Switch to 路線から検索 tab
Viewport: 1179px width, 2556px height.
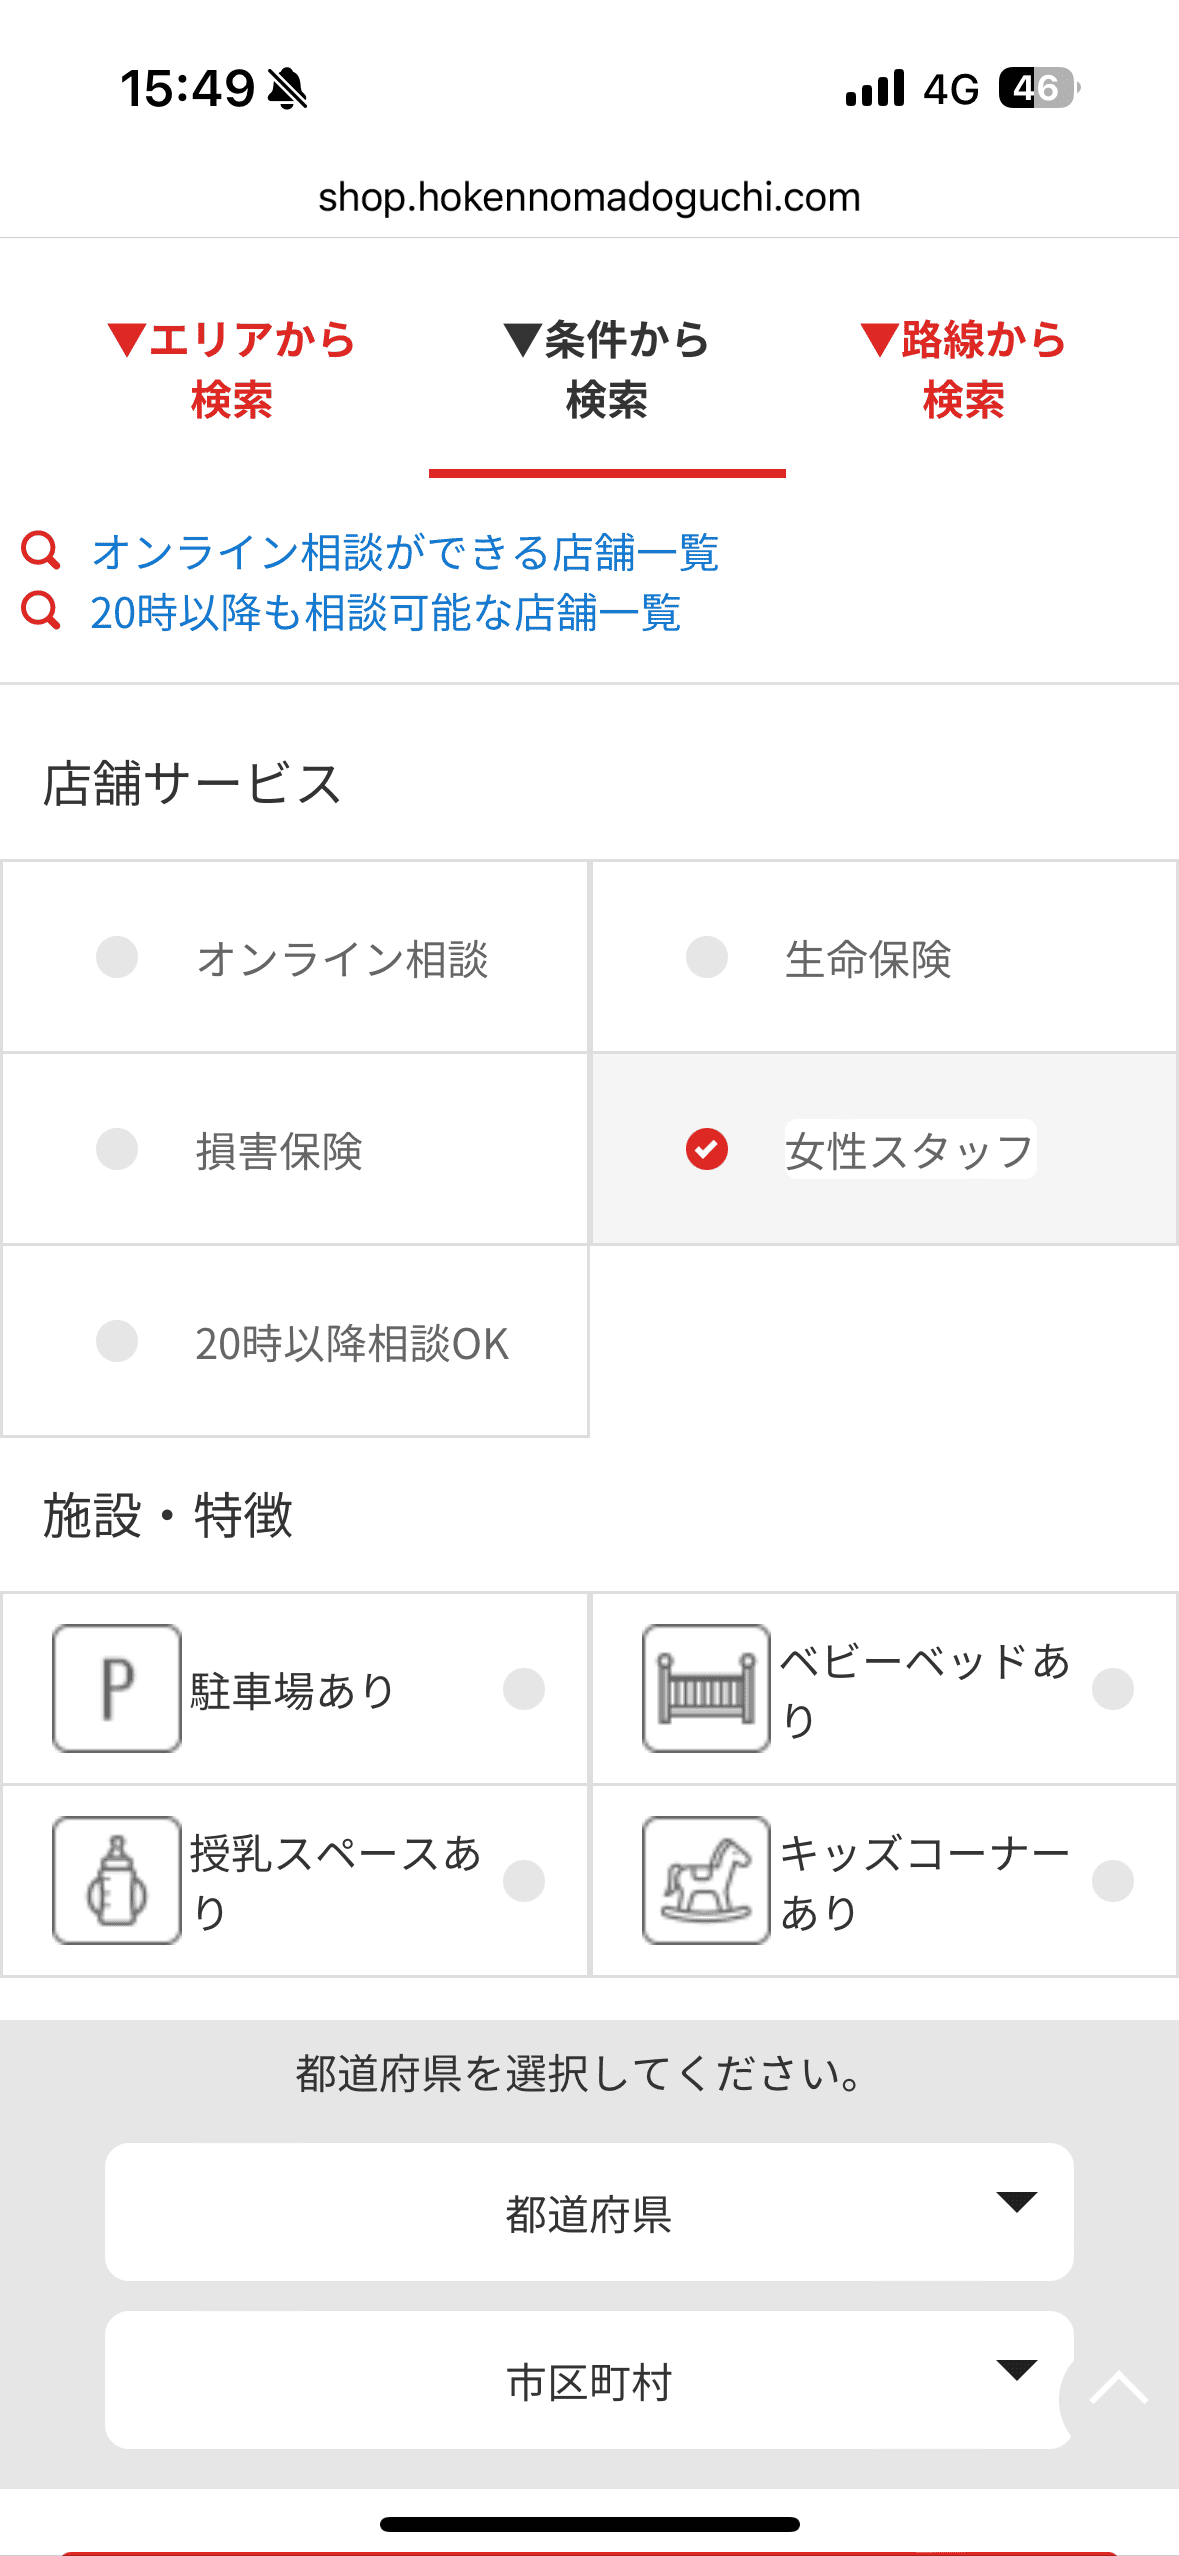coord(963,369)
